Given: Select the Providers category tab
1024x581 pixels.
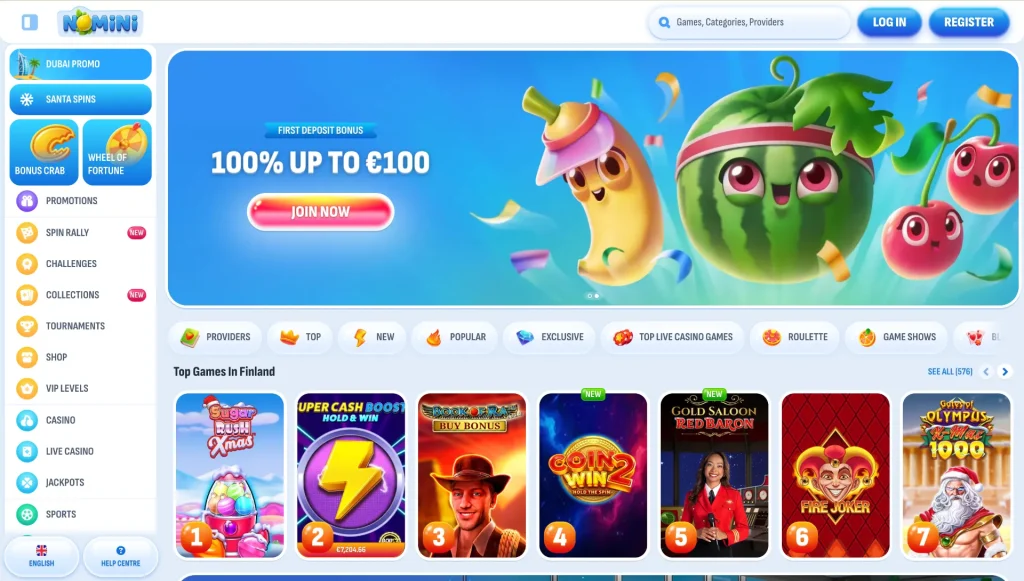Looking at the screenshot, I should point(216,337).
